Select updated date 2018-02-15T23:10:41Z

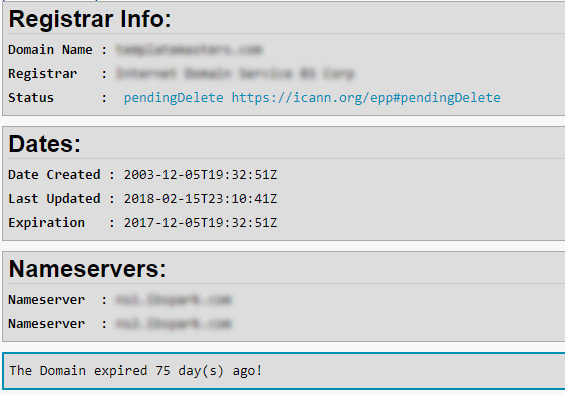(x=200, y=199)
